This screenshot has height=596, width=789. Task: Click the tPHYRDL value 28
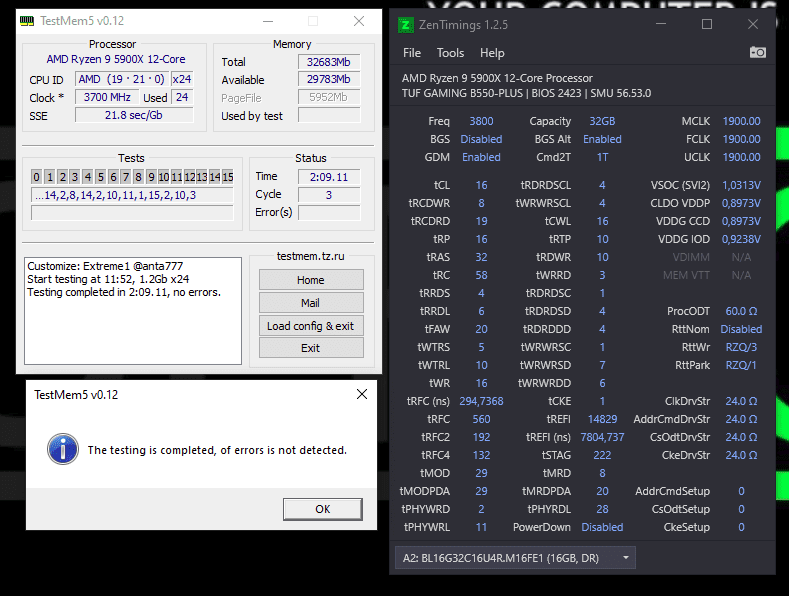point(602,509)
